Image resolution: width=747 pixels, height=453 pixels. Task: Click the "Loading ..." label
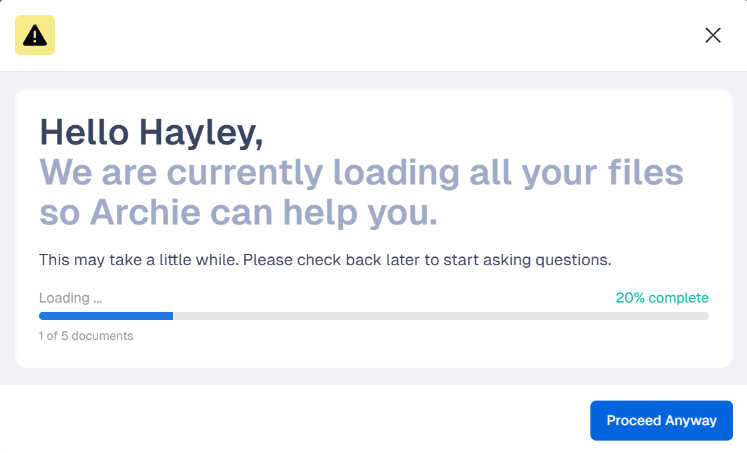point(70,298)
